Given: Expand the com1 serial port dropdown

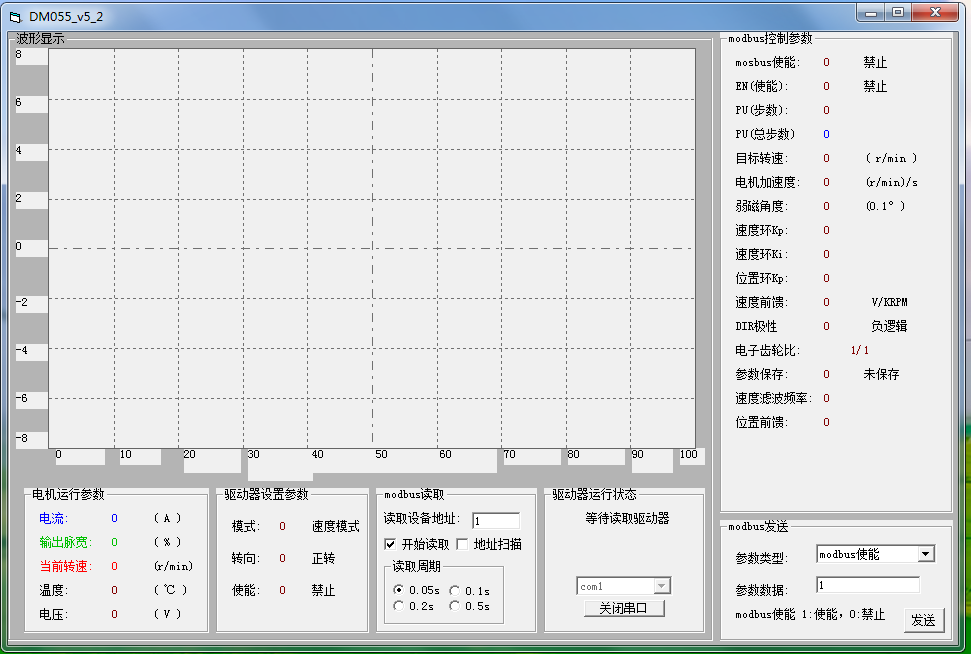Looking at the screenshot, I should 662,586.
